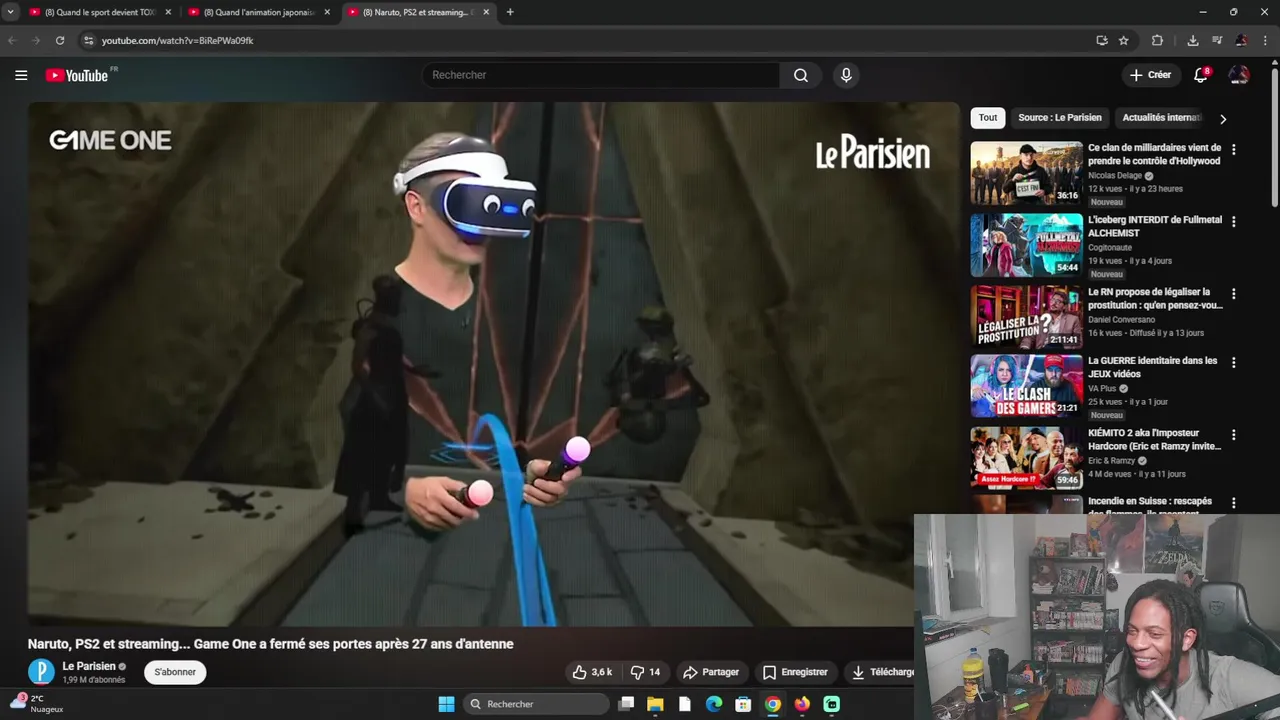
Task: Open Chrome downloads icon
Action: point(1193,40)
